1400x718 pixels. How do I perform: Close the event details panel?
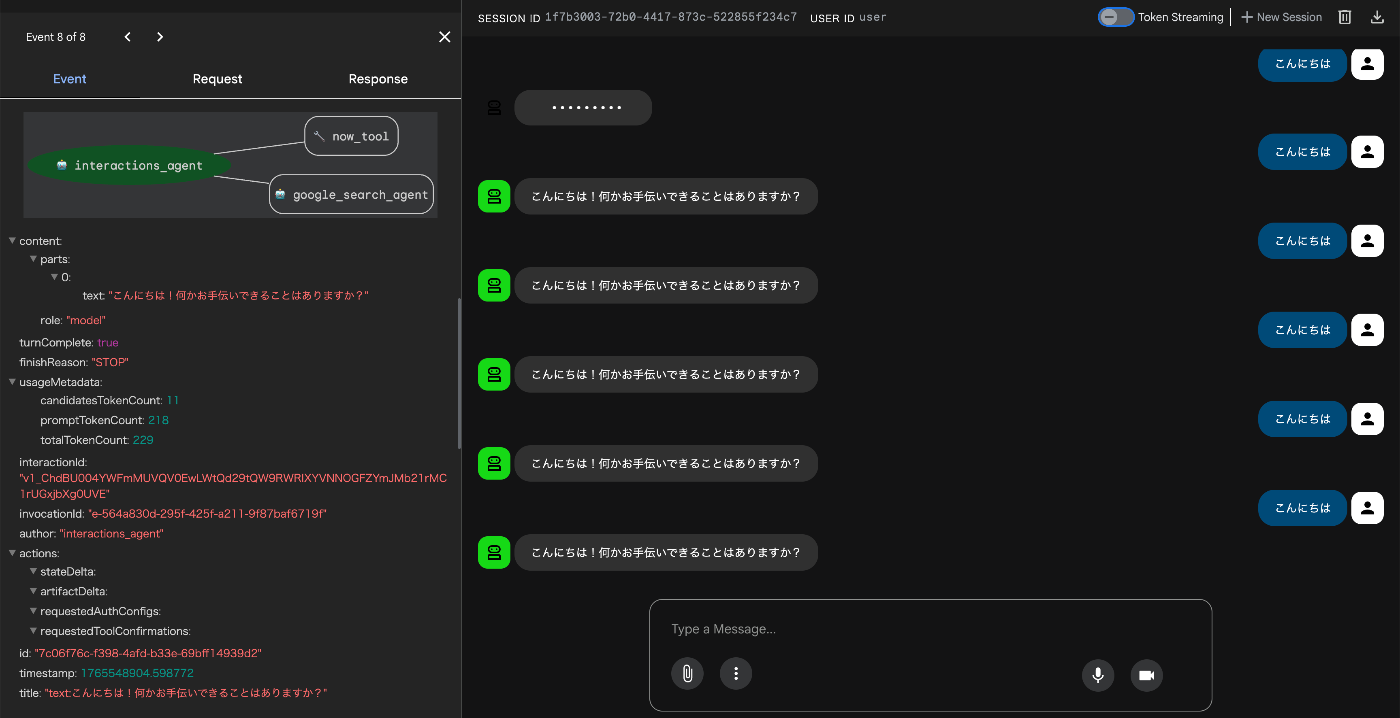[445, 37]
